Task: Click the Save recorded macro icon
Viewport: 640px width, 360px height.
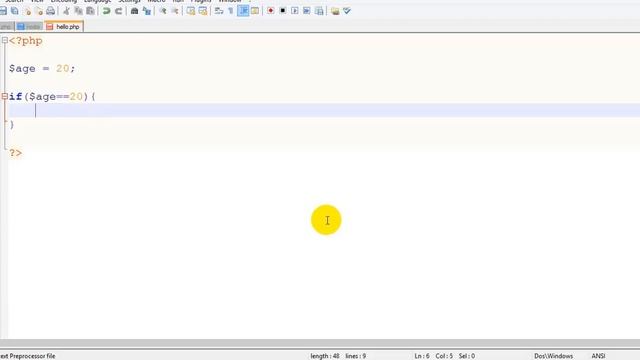Action: [319, 11]
